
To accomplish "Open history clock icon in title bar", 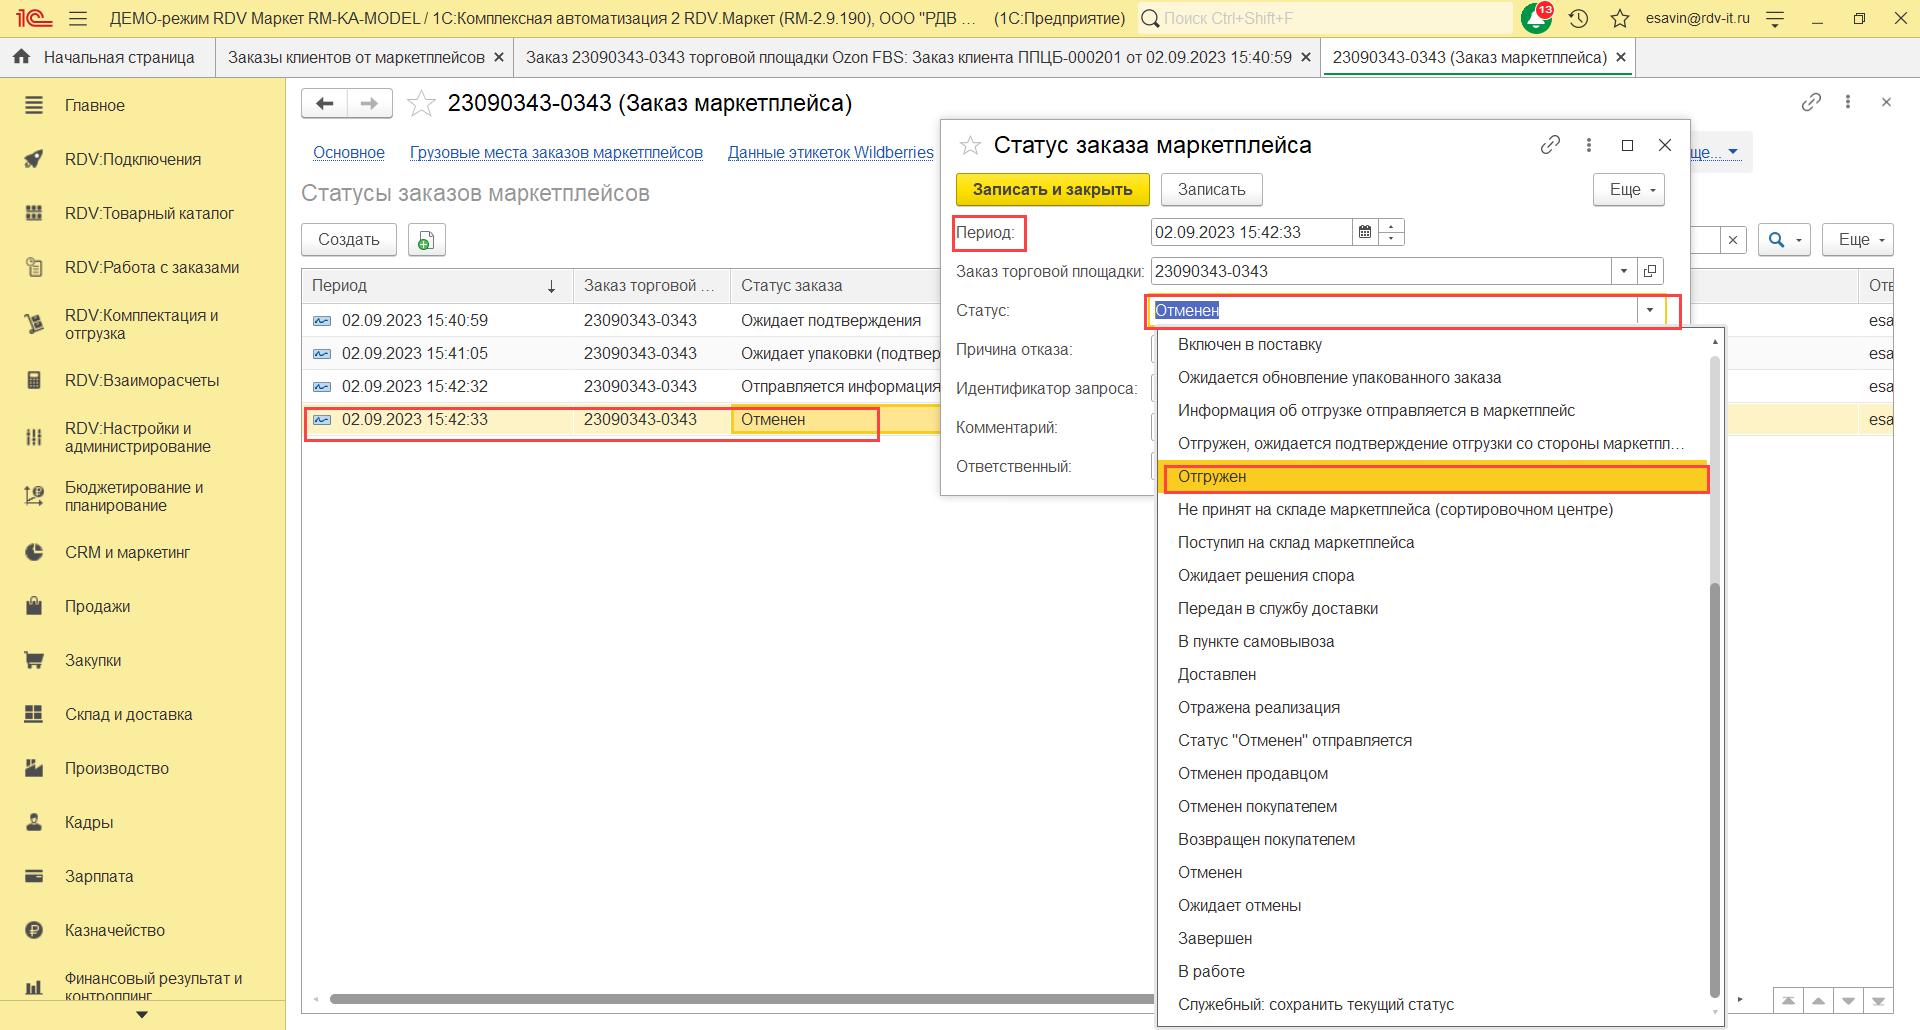I will pos(1579,18).
